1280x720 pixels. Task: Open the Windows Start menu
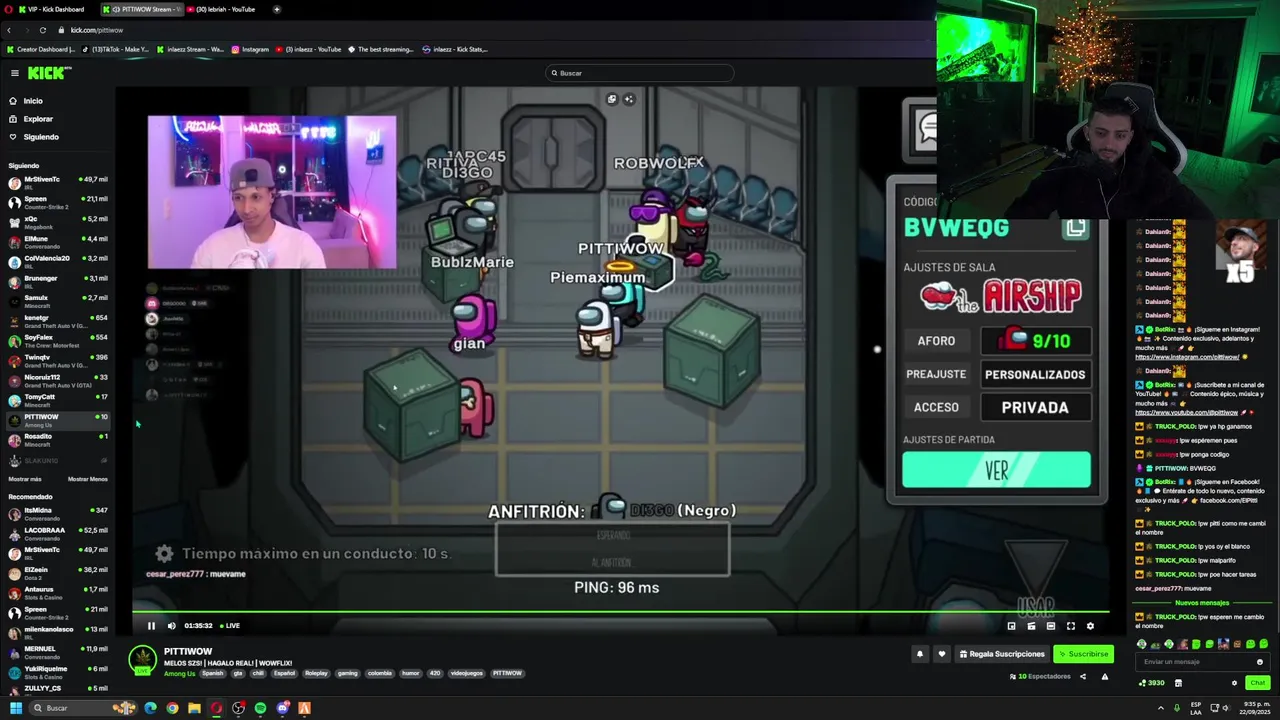pyautogui.click(x=15, y=708)
